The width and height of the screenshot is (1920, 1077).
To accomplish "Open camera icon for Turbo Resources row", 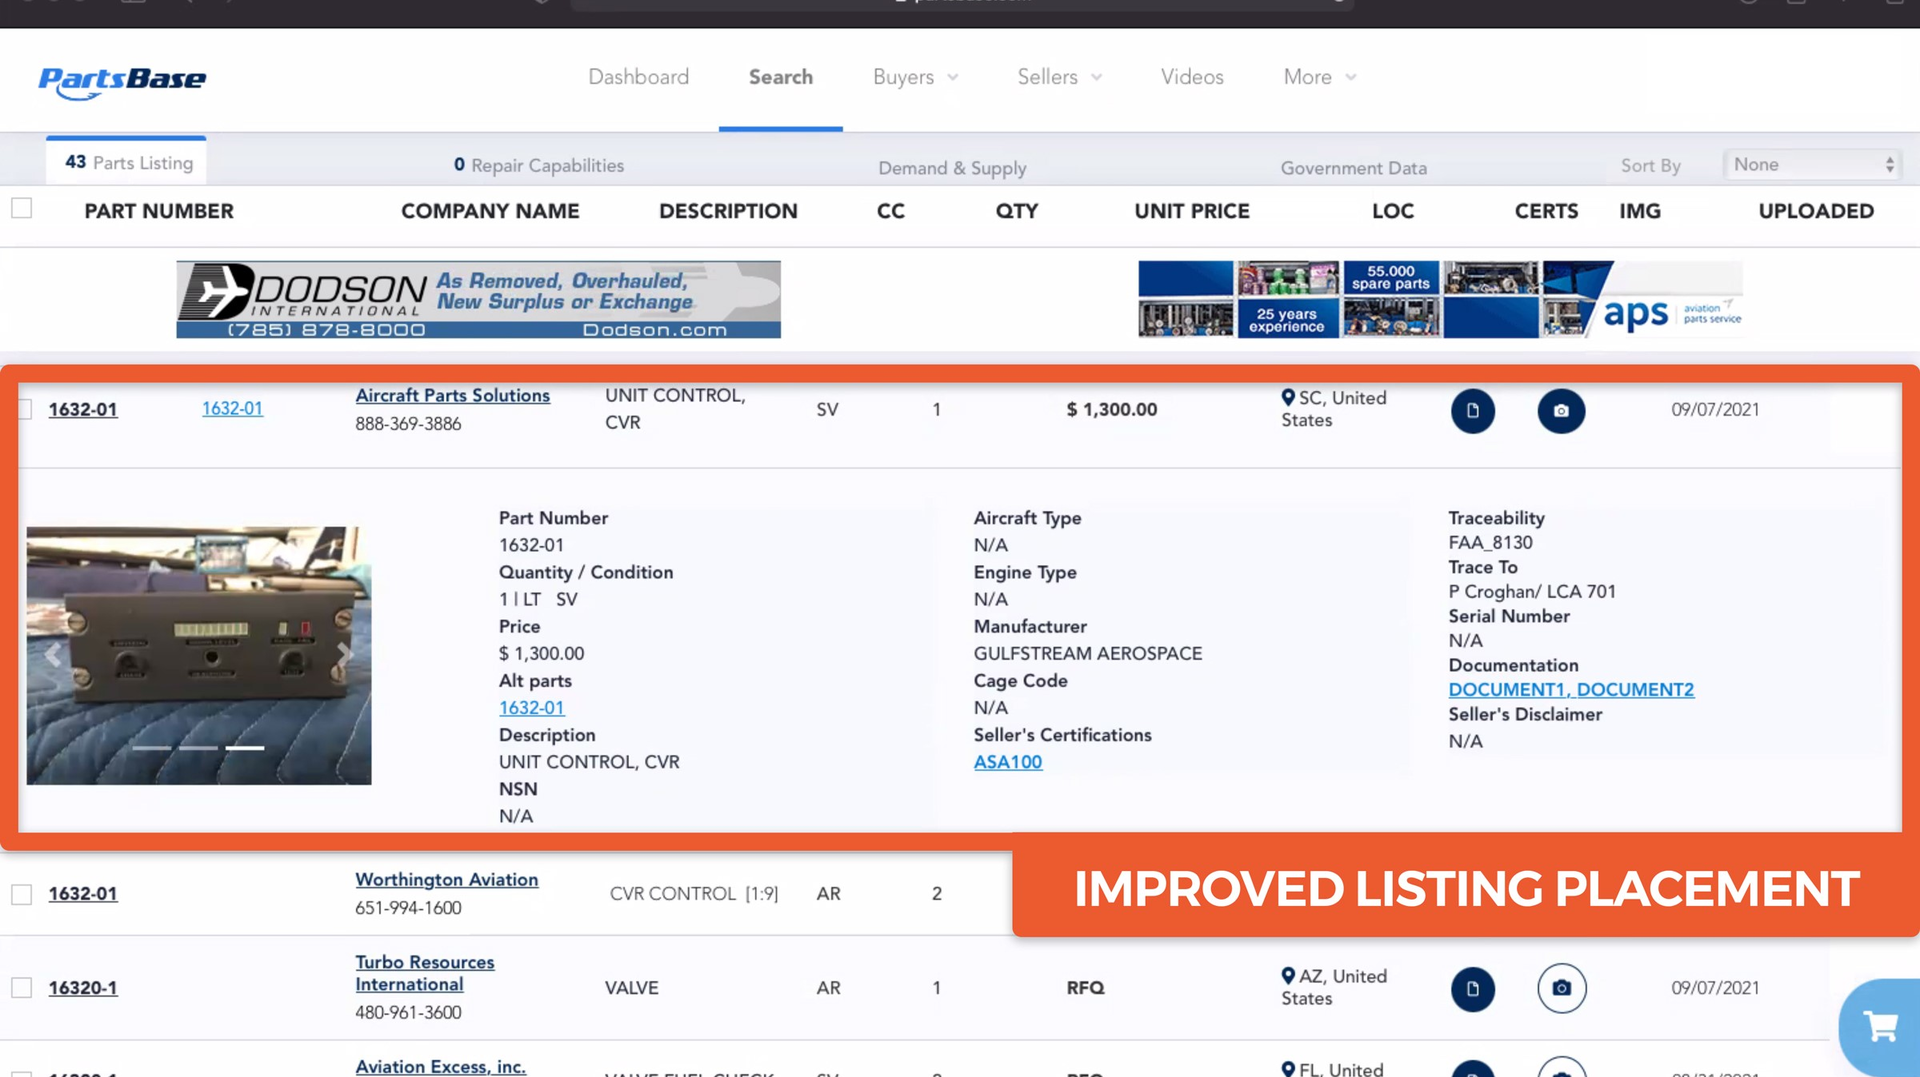I will [1560, 989].
